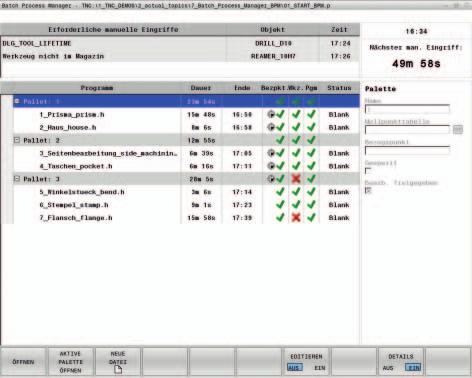
Task: Click the 17:39 end time cell
Action: [x=242, y=218]
